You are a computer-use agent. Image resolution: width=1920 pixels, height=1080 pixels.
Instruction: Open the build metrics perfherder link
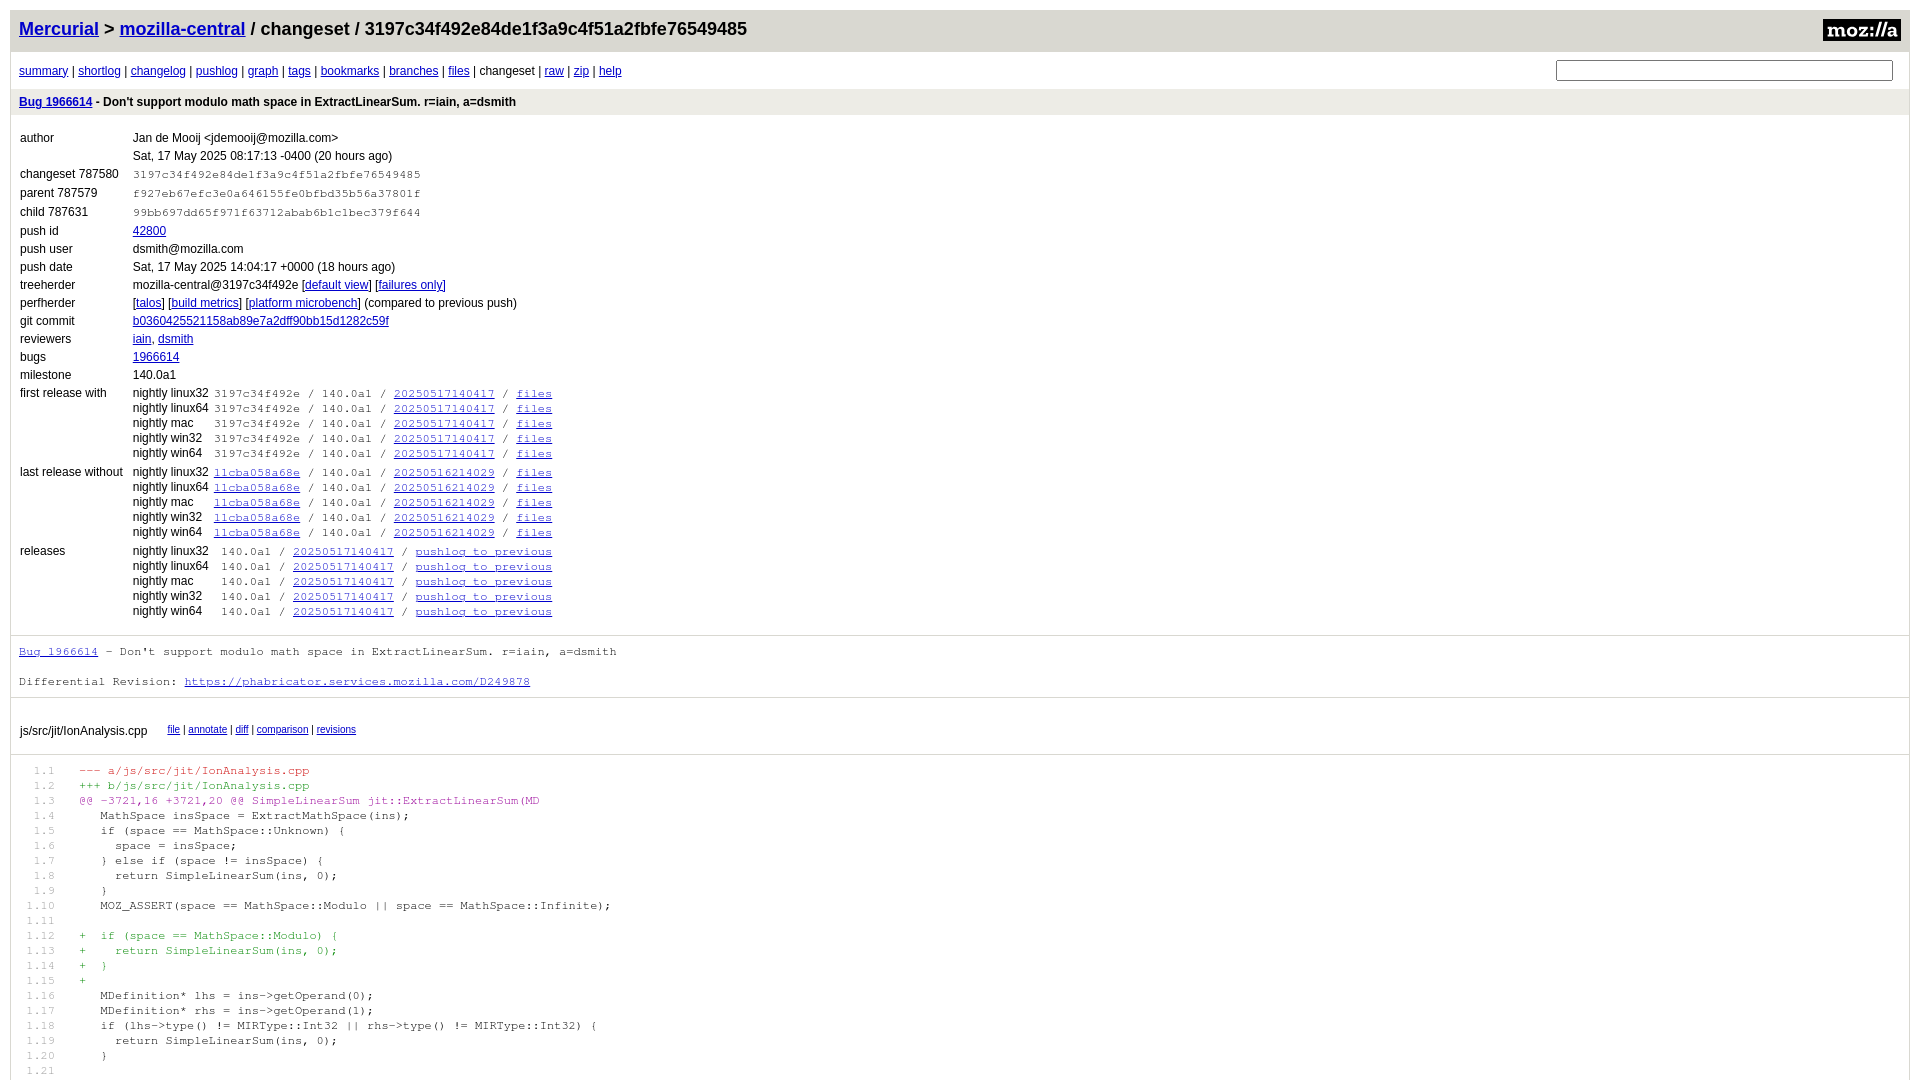pyautogui.click(x=205, y=303)
